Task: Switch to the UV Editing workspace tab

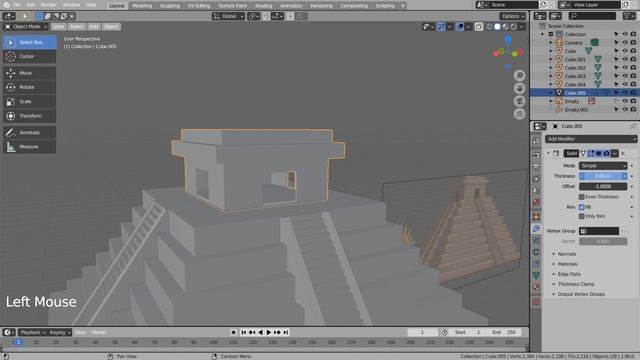Action: point(199,6)
